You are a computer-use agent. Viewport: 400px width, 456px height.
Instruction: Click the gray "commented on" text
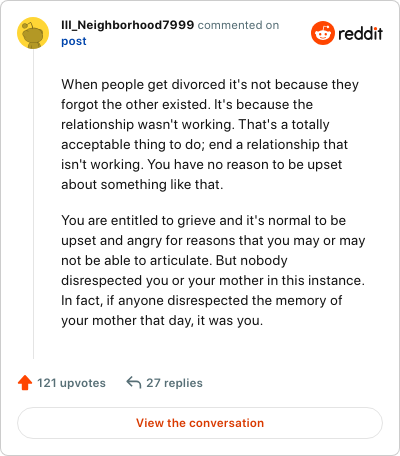(x=238, y=25)
